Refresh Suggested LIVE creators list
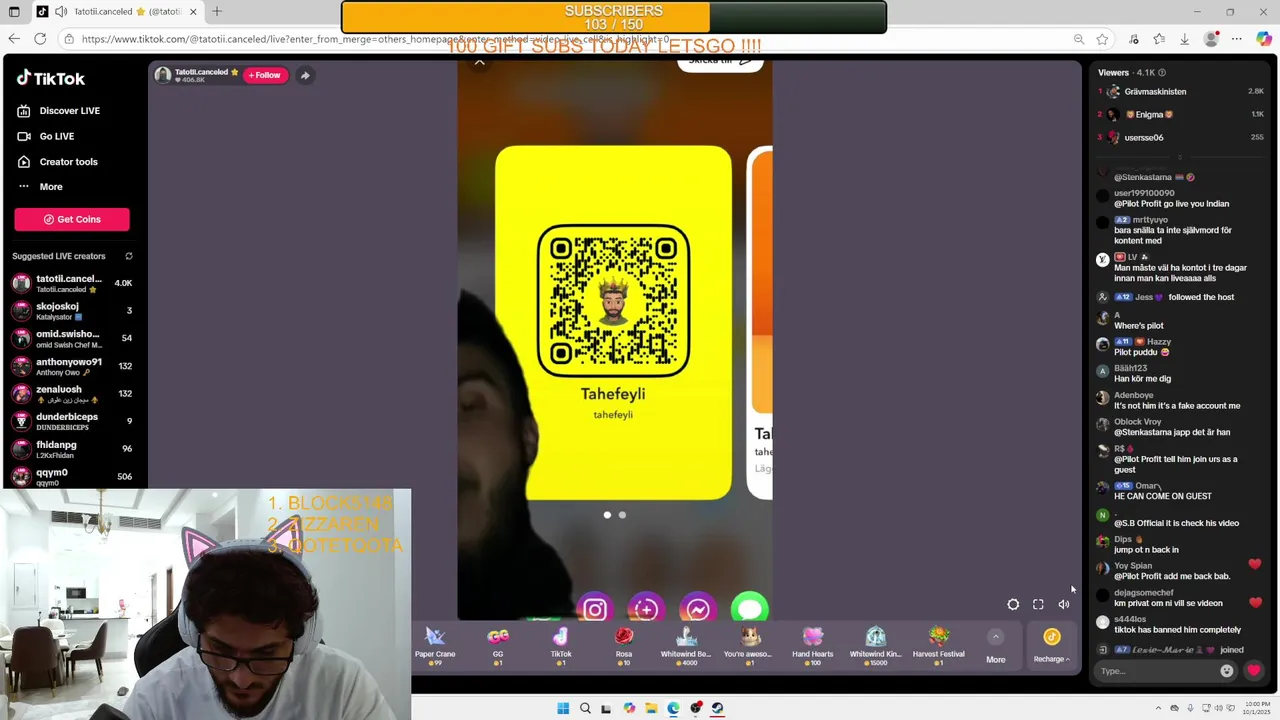Screen dimensions: 1280x720 (x=128, y=256)
